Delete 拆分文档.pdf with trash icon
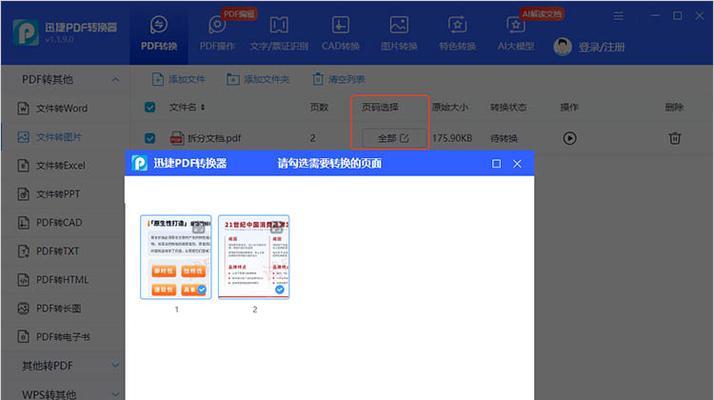714x400 pixels. [675, 138]
